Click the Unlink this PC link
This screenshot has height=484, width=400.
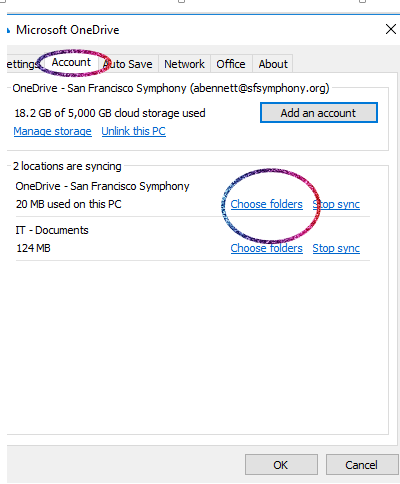134,131
